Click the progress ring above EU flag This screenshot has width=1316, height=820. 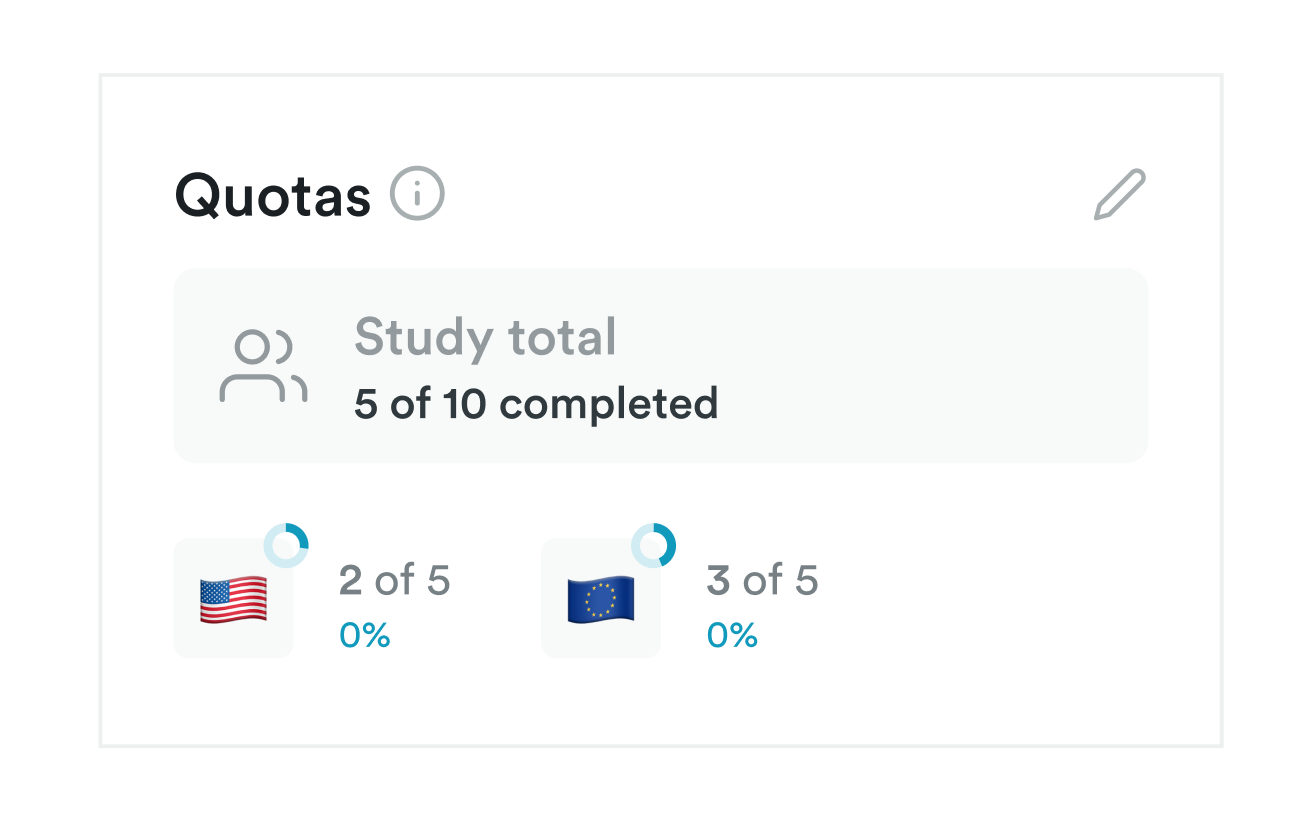[x=653, y=545]
